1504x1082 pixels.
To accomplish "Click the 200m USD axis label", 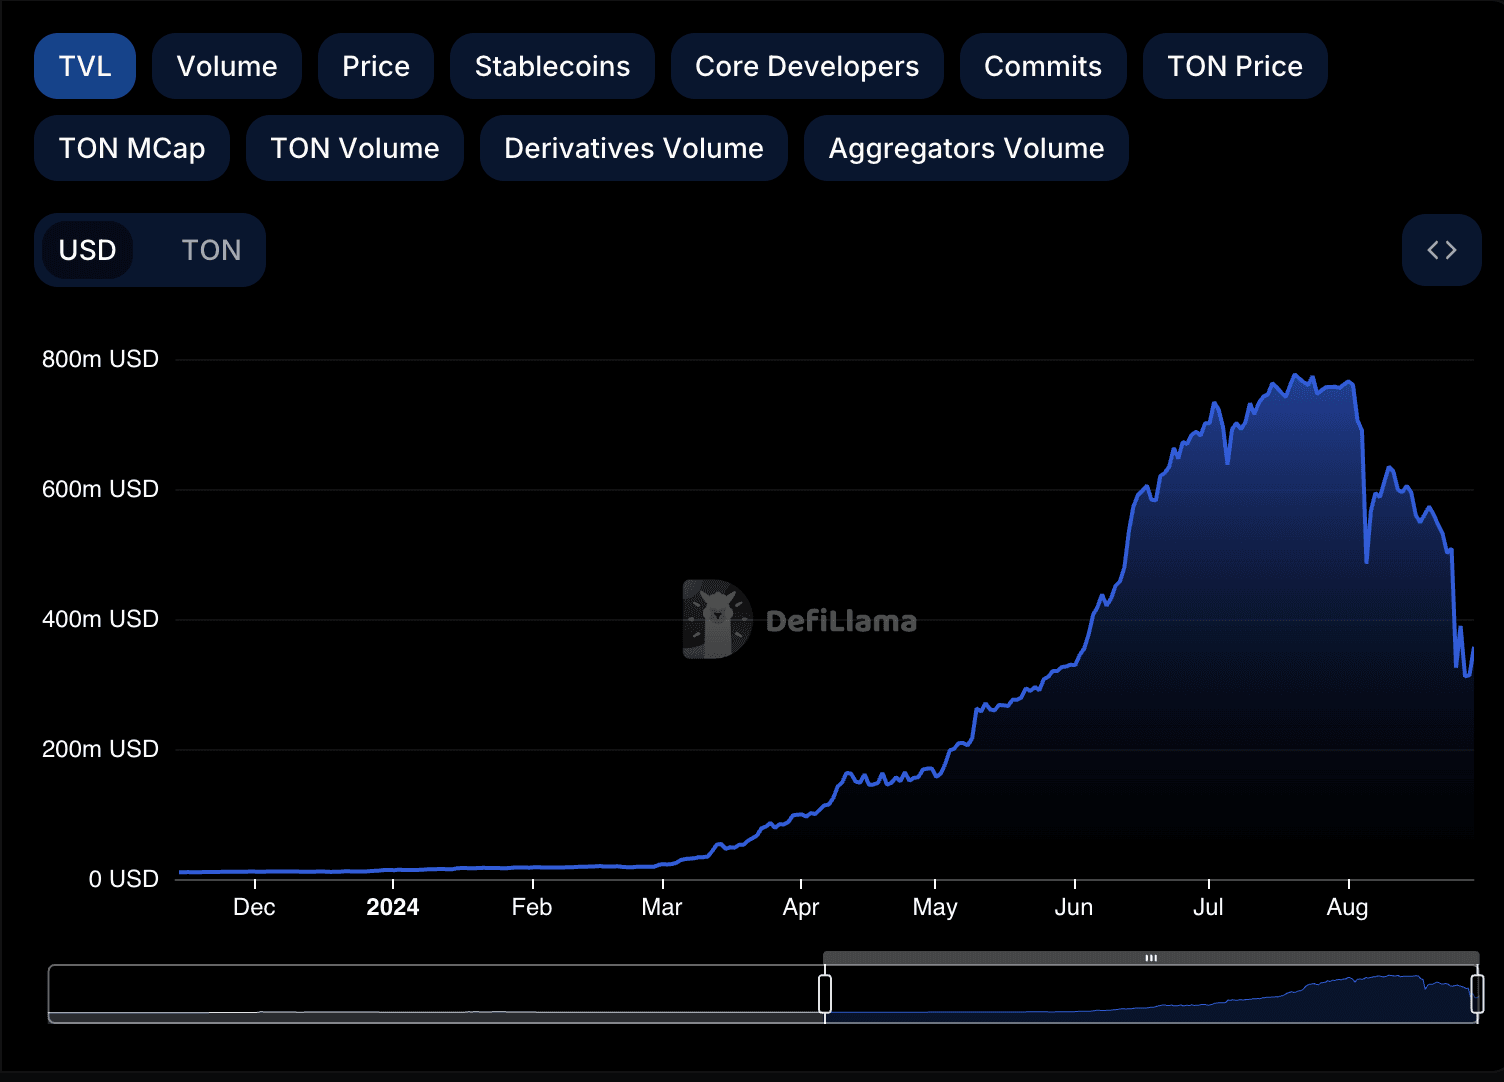I will coord(100,749).
